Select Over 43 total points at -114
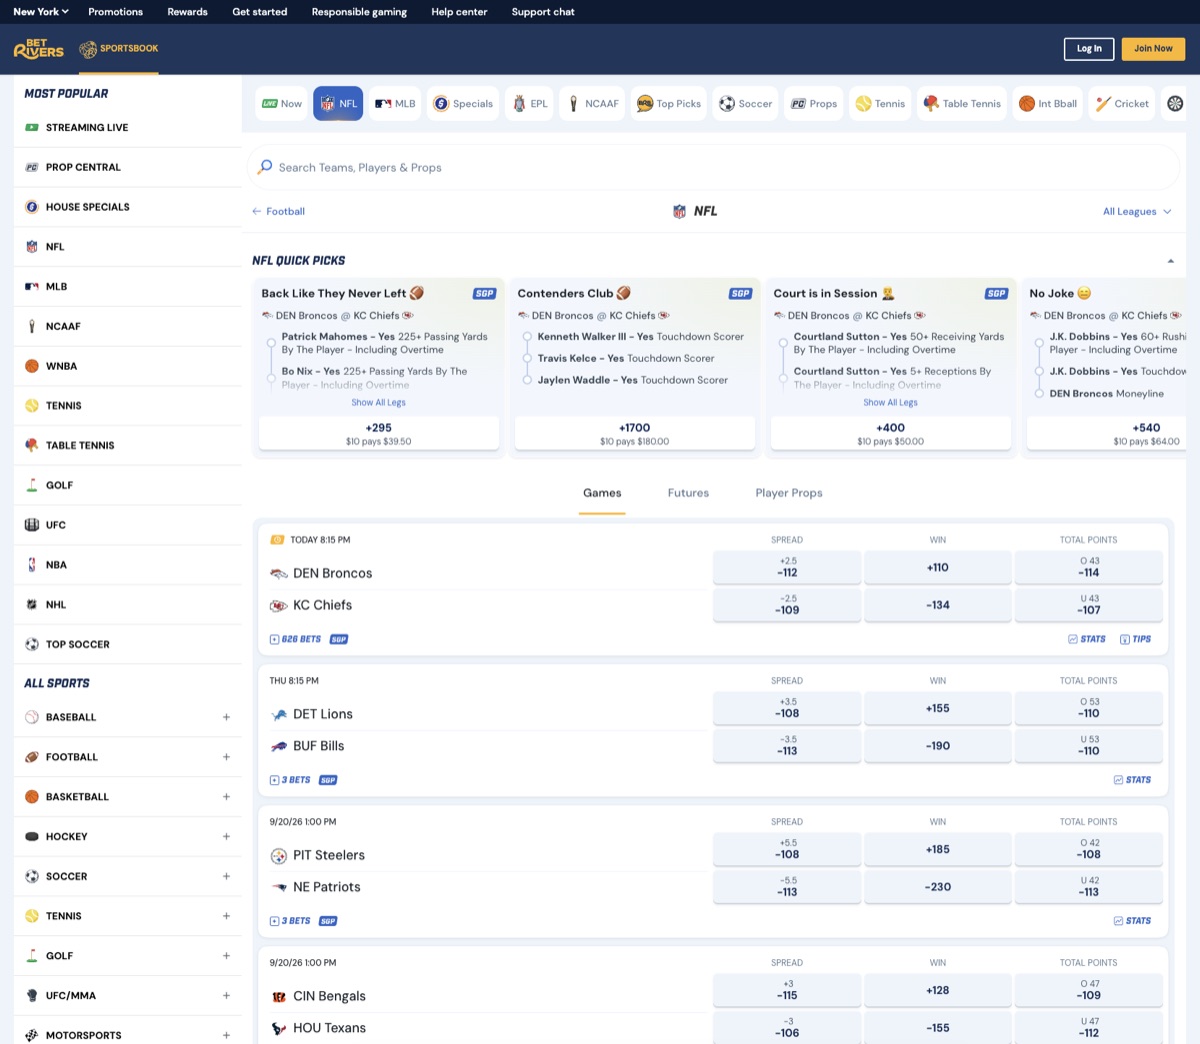Image resolution: width=1200 pixels, height=1044 pixels. pyautogui.click(x=1088, y=567)
